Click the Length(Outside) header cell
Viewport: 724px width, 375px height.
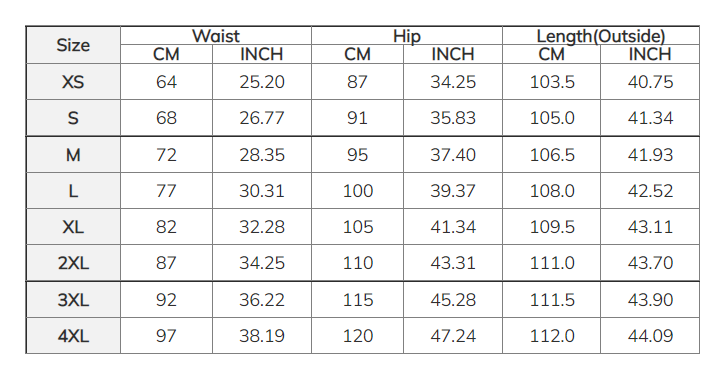[x=601, y=36]
